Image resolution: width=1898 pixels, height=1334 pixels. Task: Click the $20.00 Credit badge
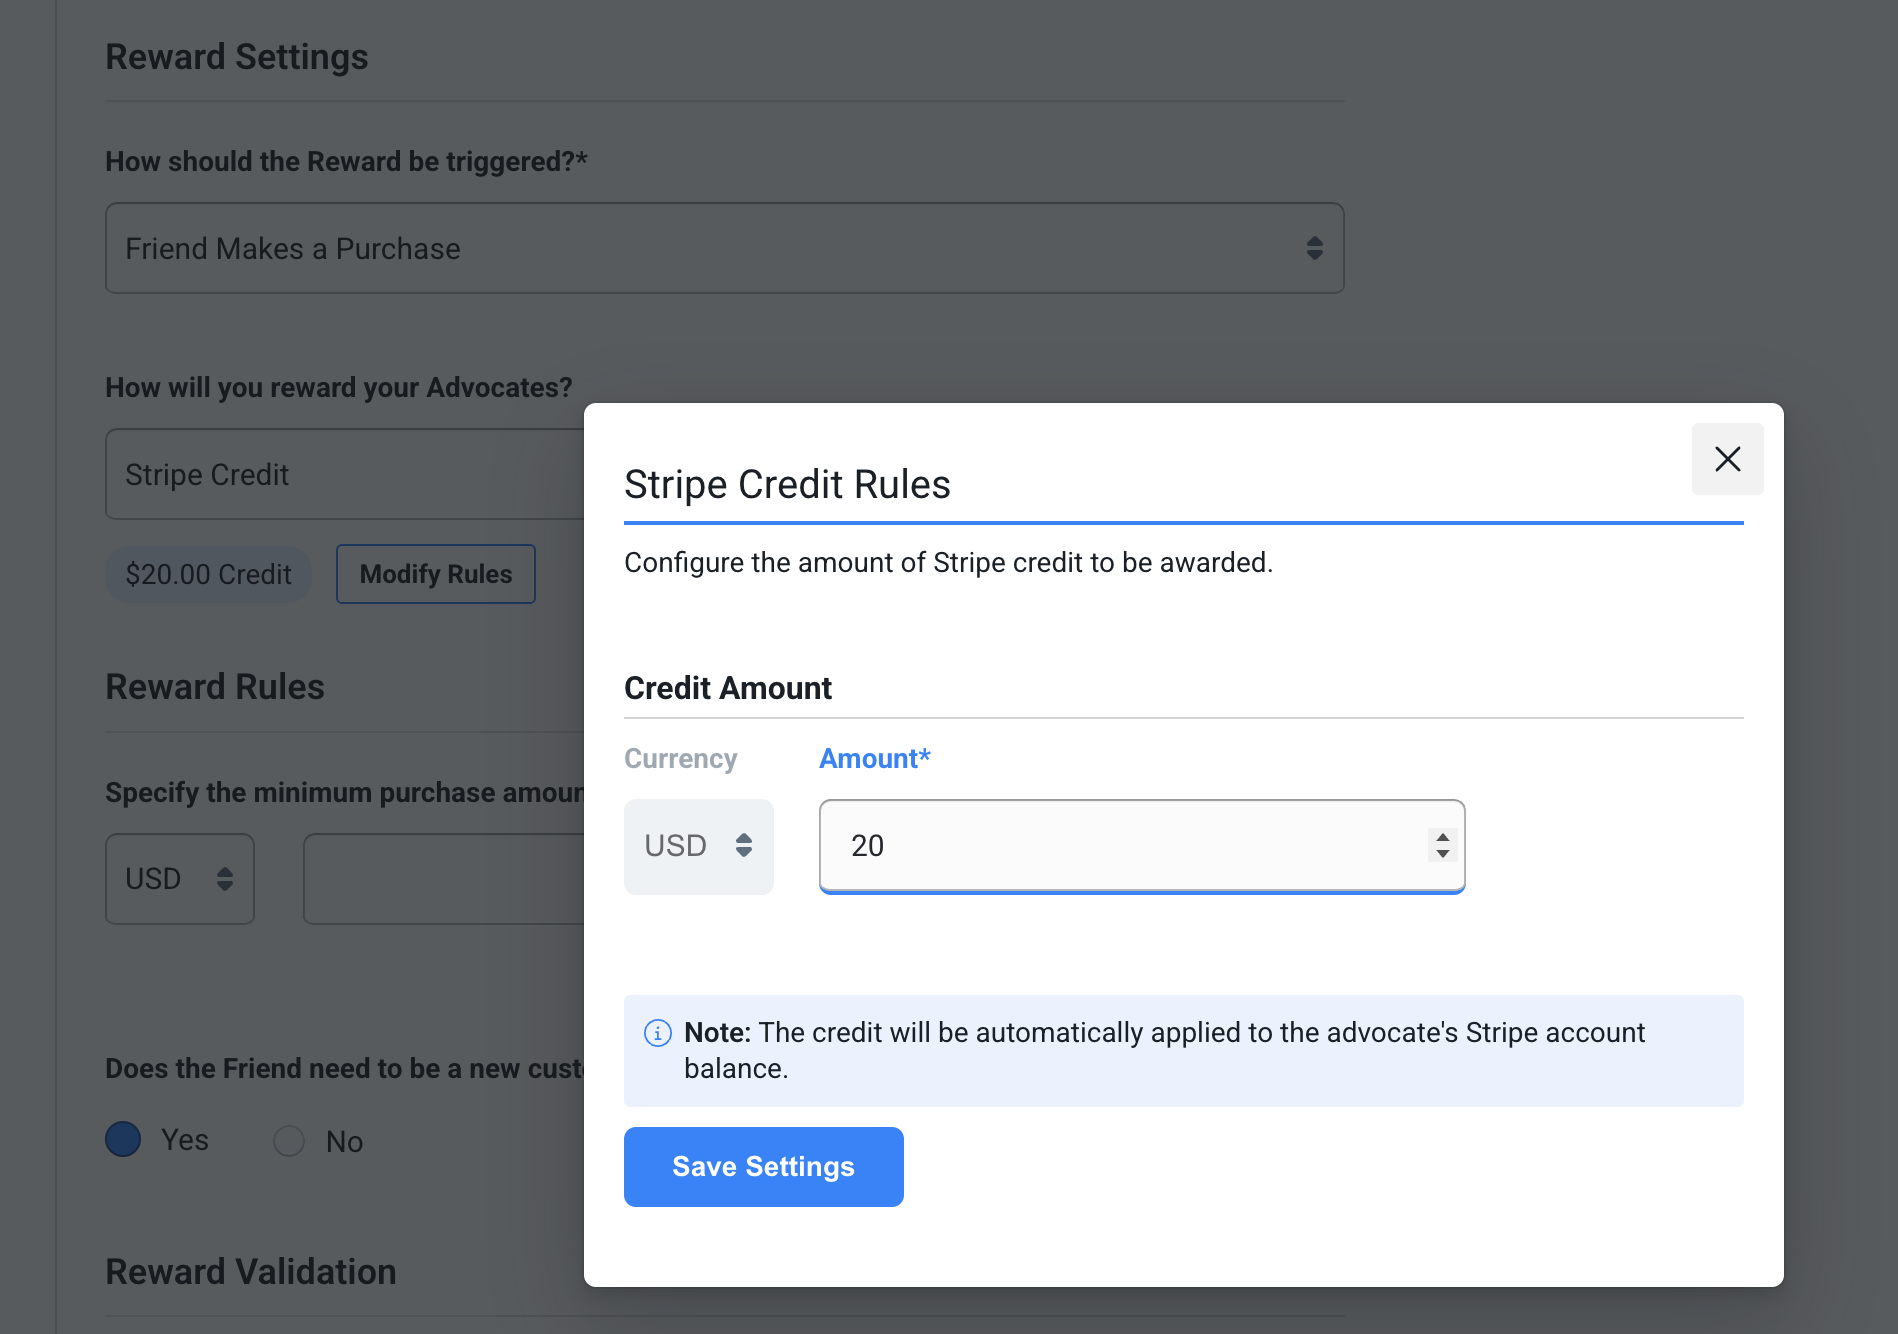208,574
